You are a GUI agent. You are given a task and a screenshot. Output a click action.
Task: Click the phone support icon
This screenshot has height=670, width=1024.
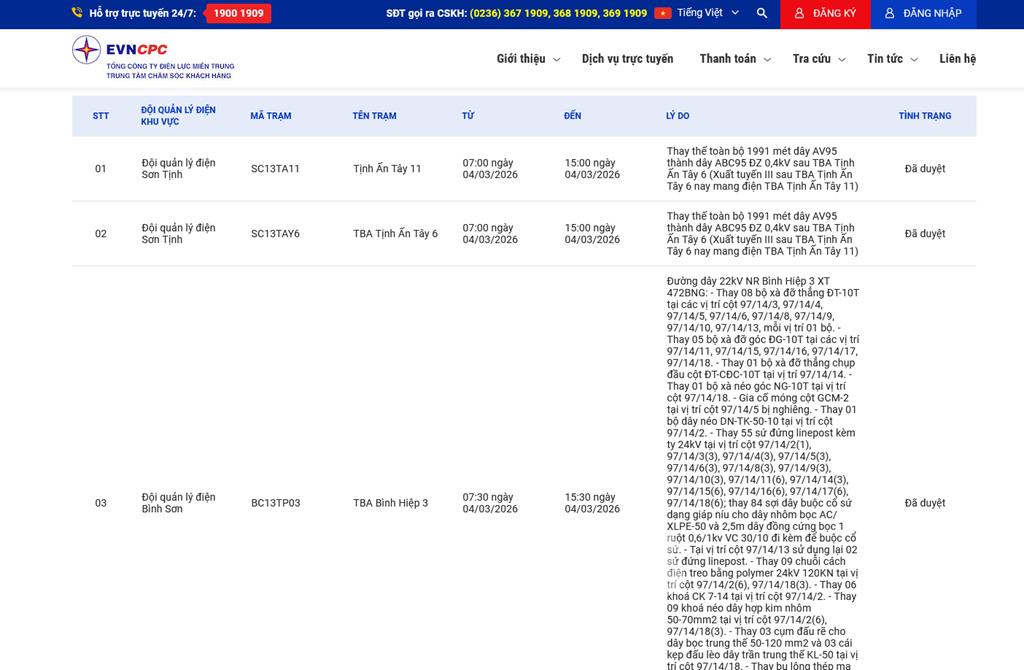(77, 13)
